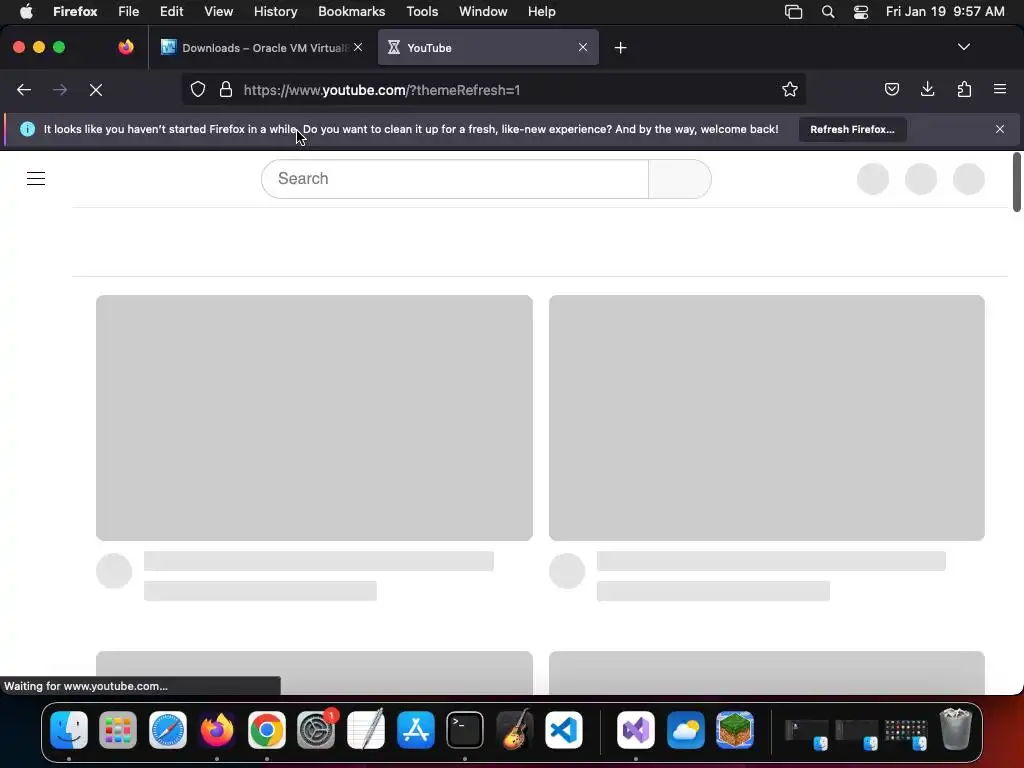Click the page vertical scrollbar
The width and height of the screenshot is (1024, 768).
coord(1016,182)
